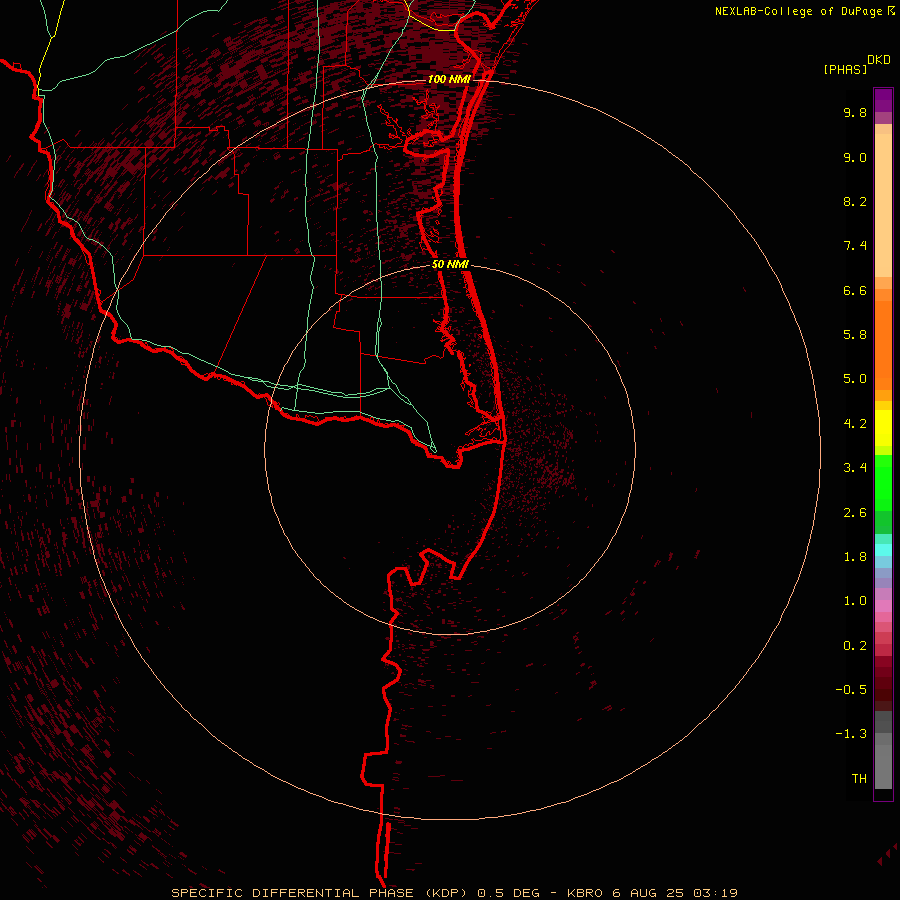
Task: Select the 100 NMI range ring label
Action: coord(449,79)
